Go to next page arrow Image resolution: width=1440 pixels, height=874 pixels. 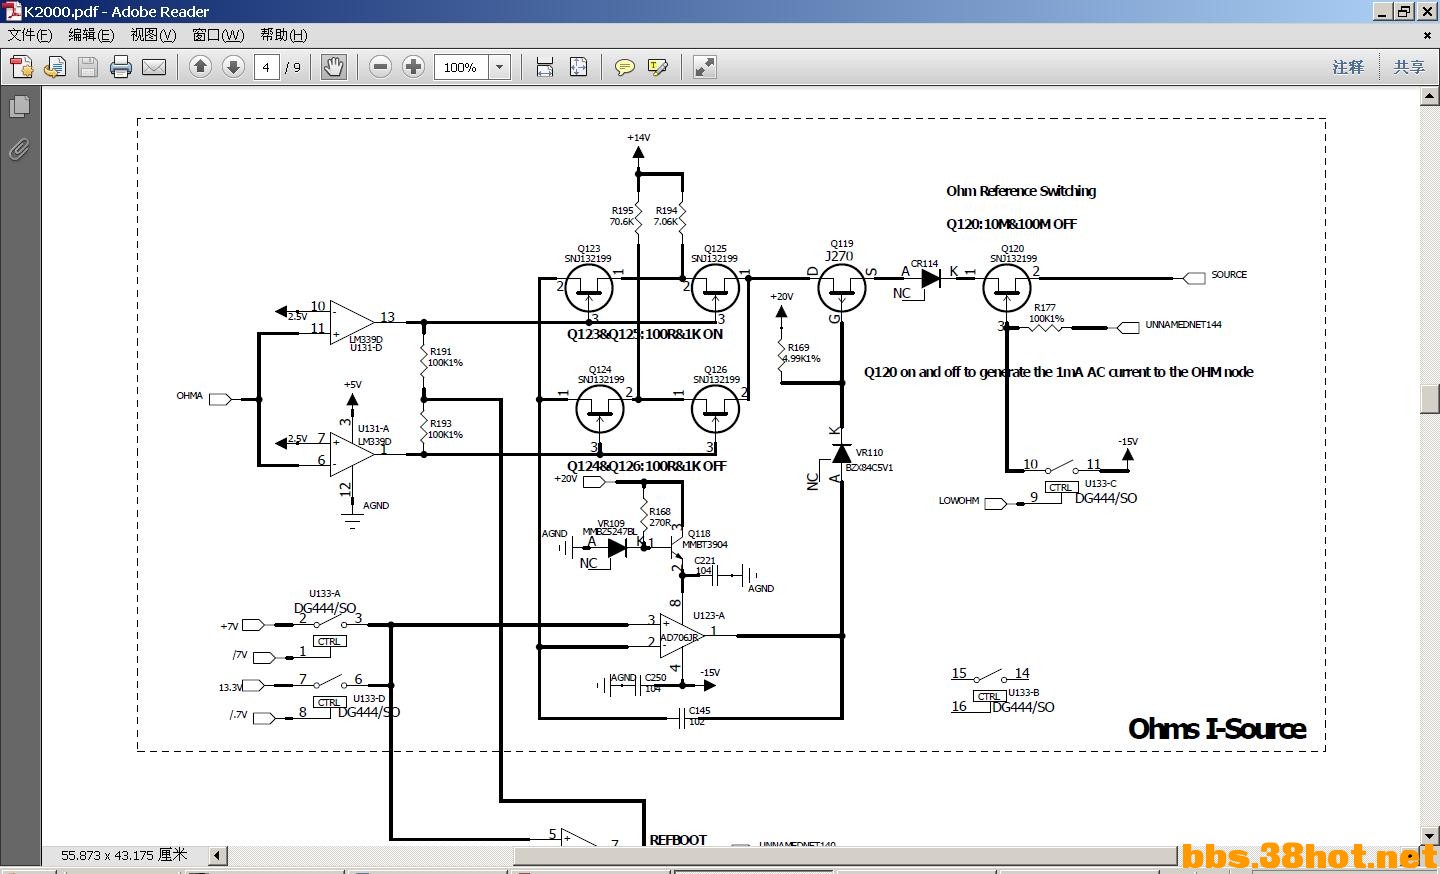pos(233,67)
